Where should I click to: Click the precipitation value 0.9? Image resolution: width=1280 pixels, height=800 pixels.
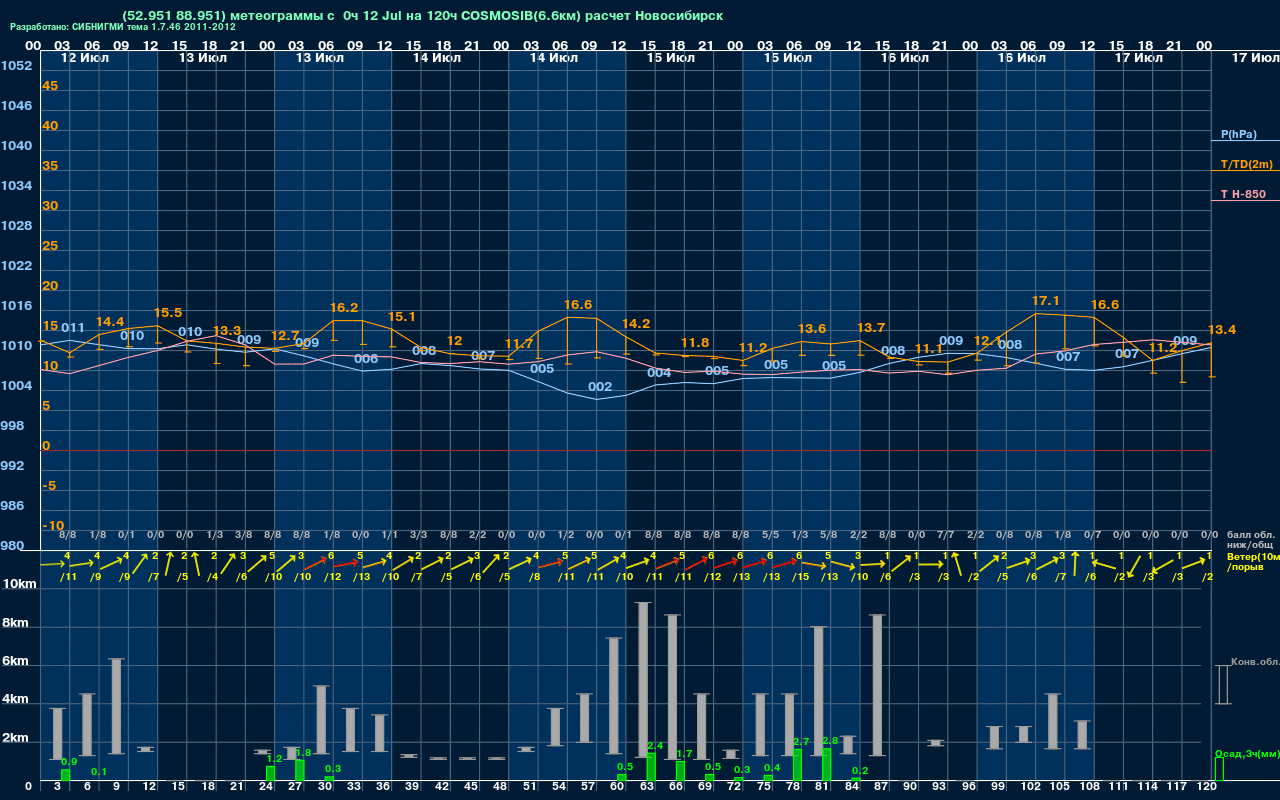69,762
